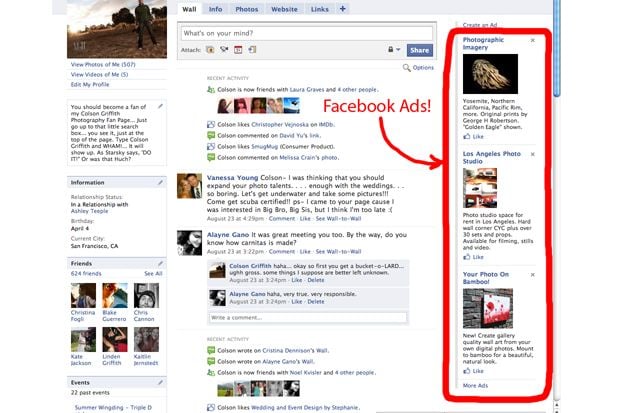Add a new tab with plus button

point(343,9)
